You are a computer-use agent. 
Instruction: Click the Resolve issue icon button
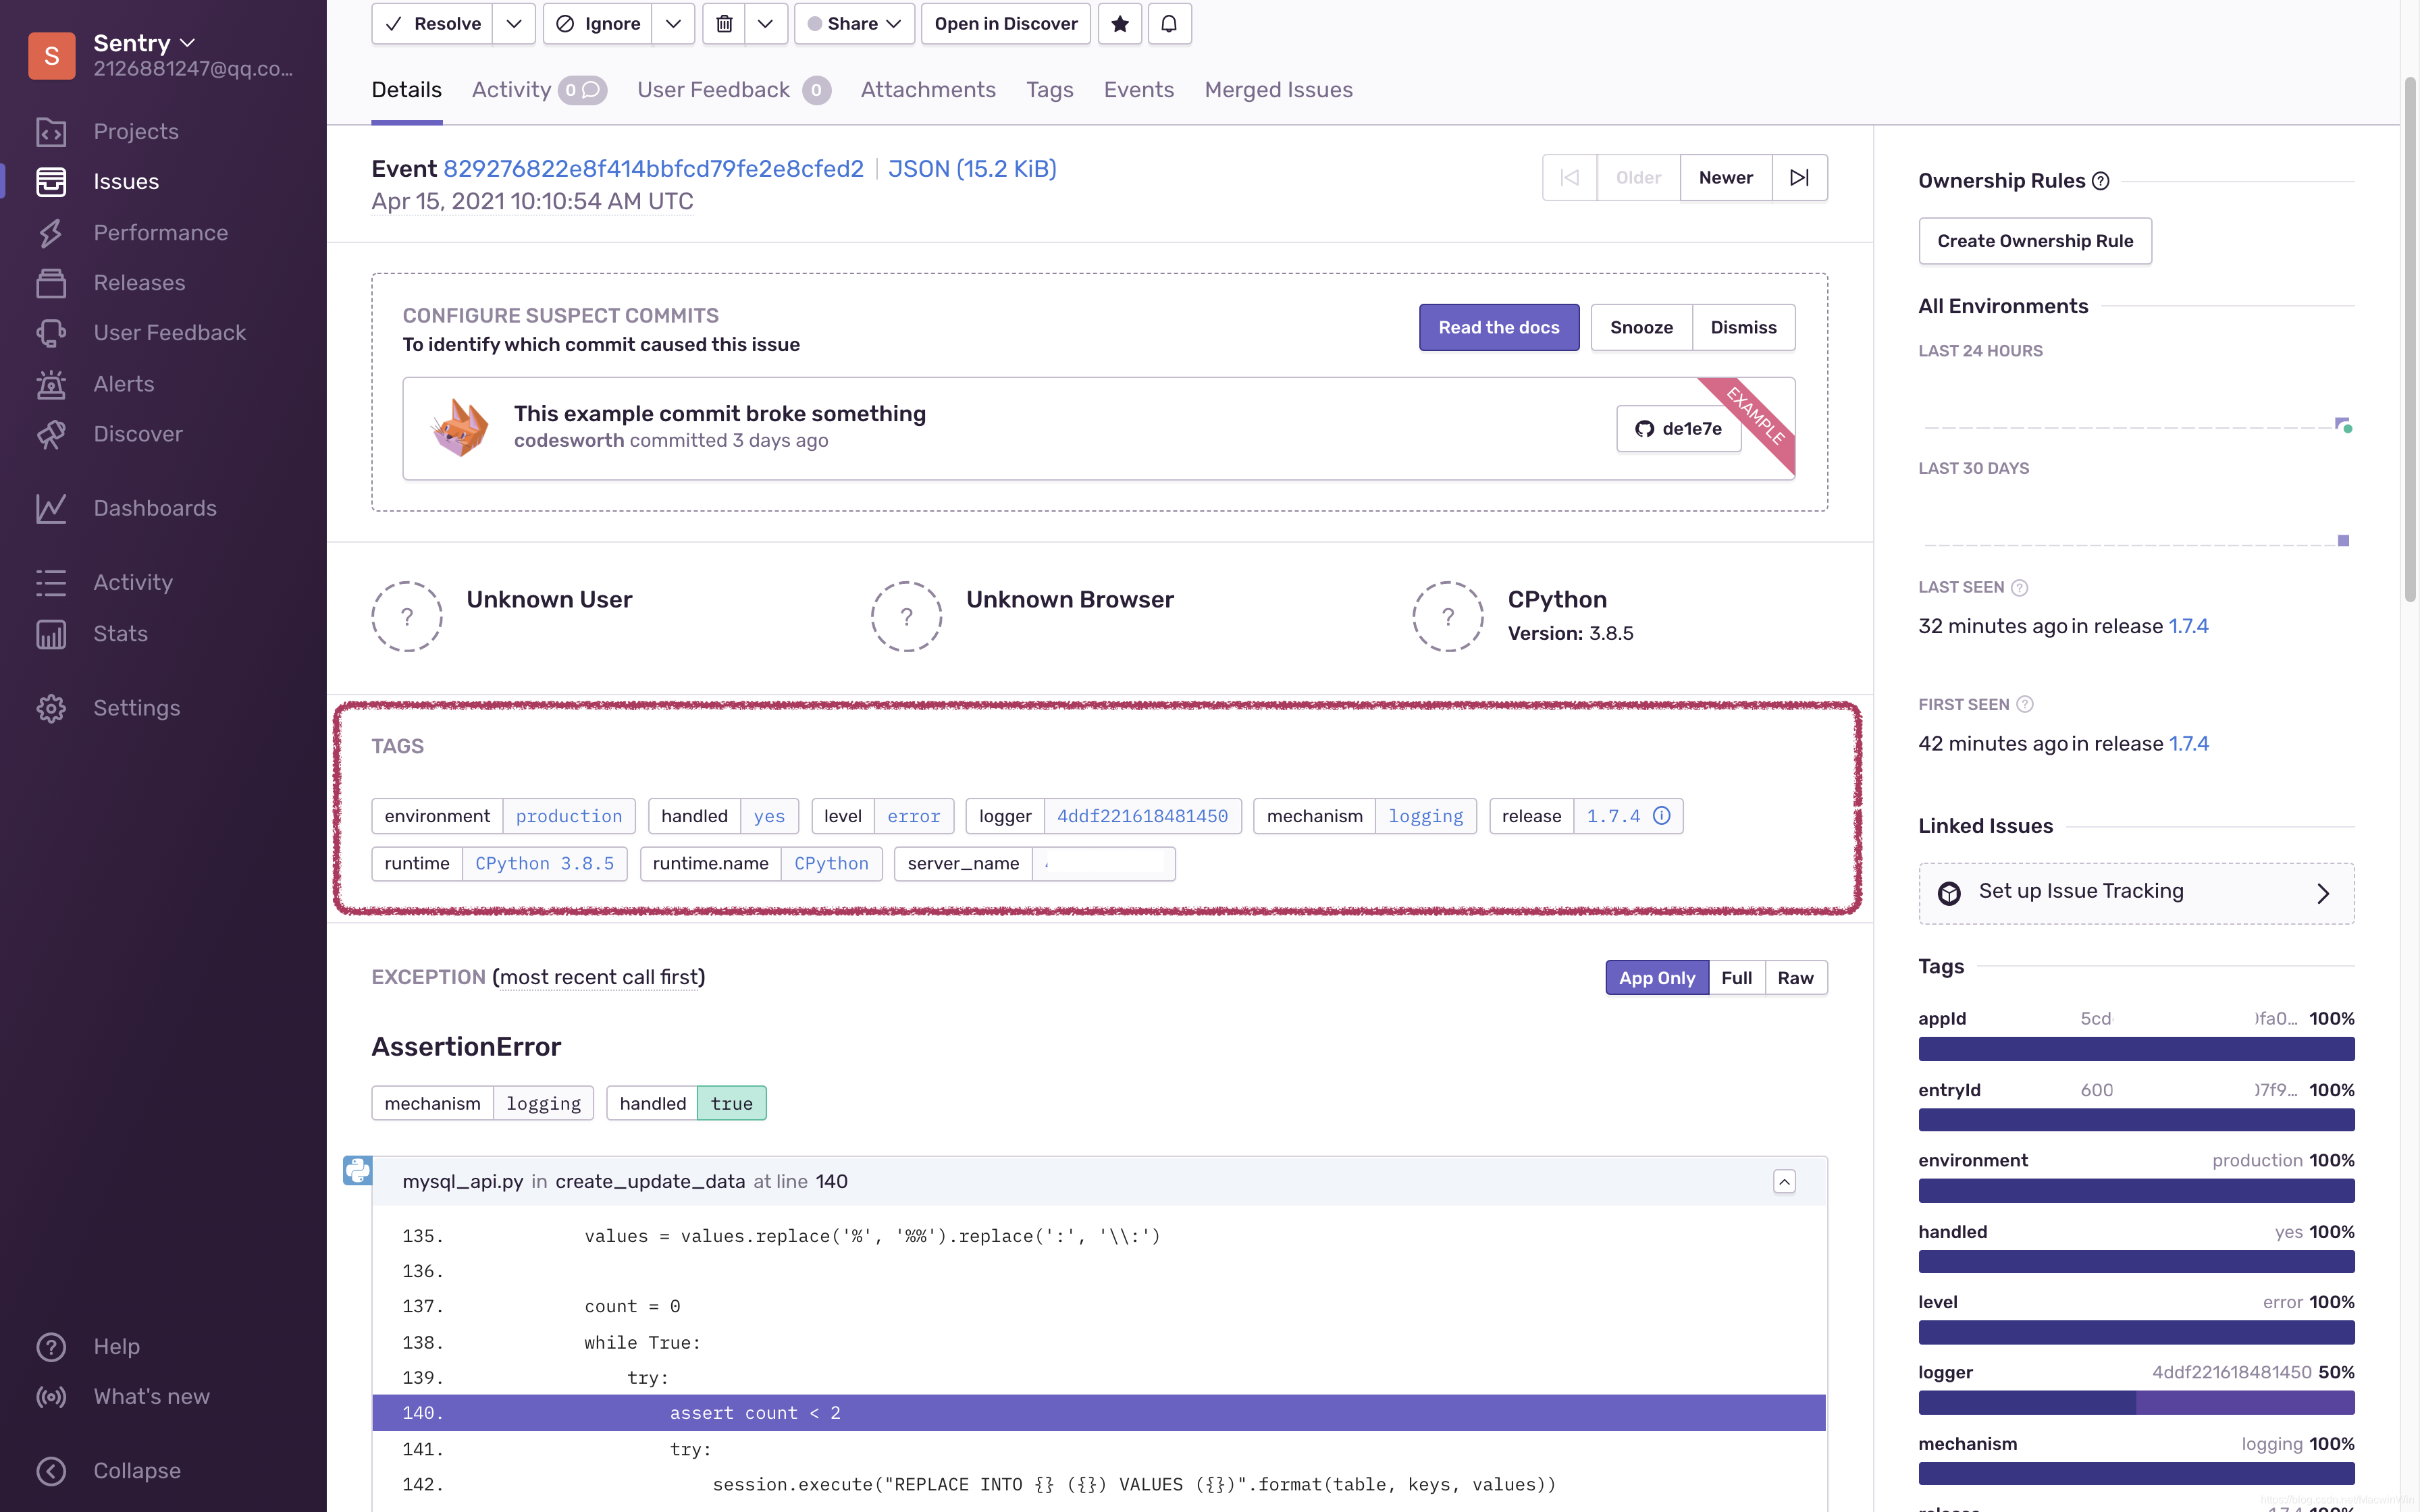432,23
